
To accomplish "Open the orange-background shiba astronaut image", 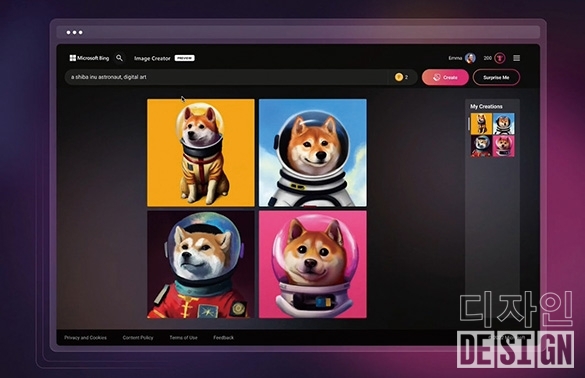I will click(201, 153).
